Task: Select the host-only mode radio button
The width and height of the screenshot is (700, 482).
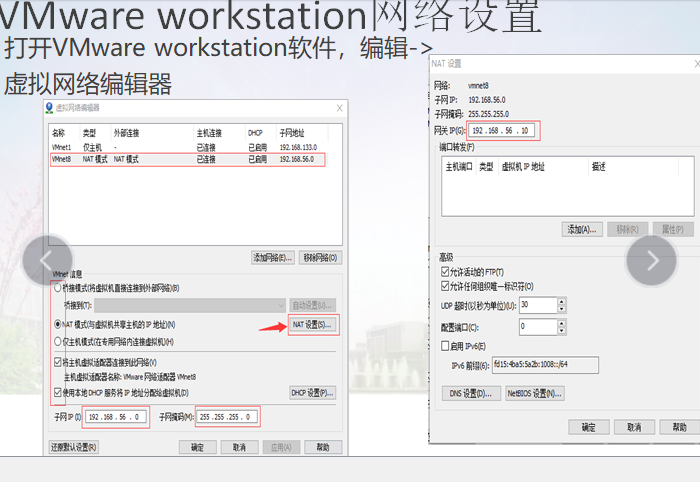Action: click(x=58, y=342)
